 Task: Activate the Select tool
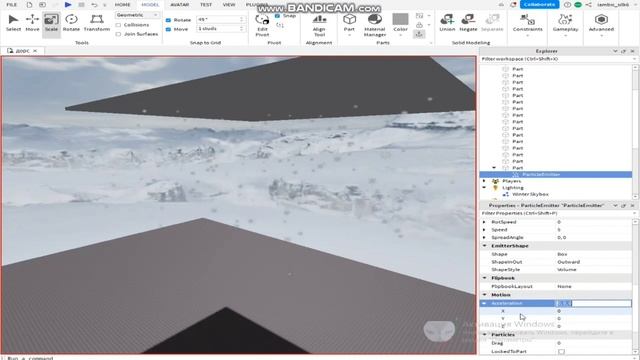point(13,23)
